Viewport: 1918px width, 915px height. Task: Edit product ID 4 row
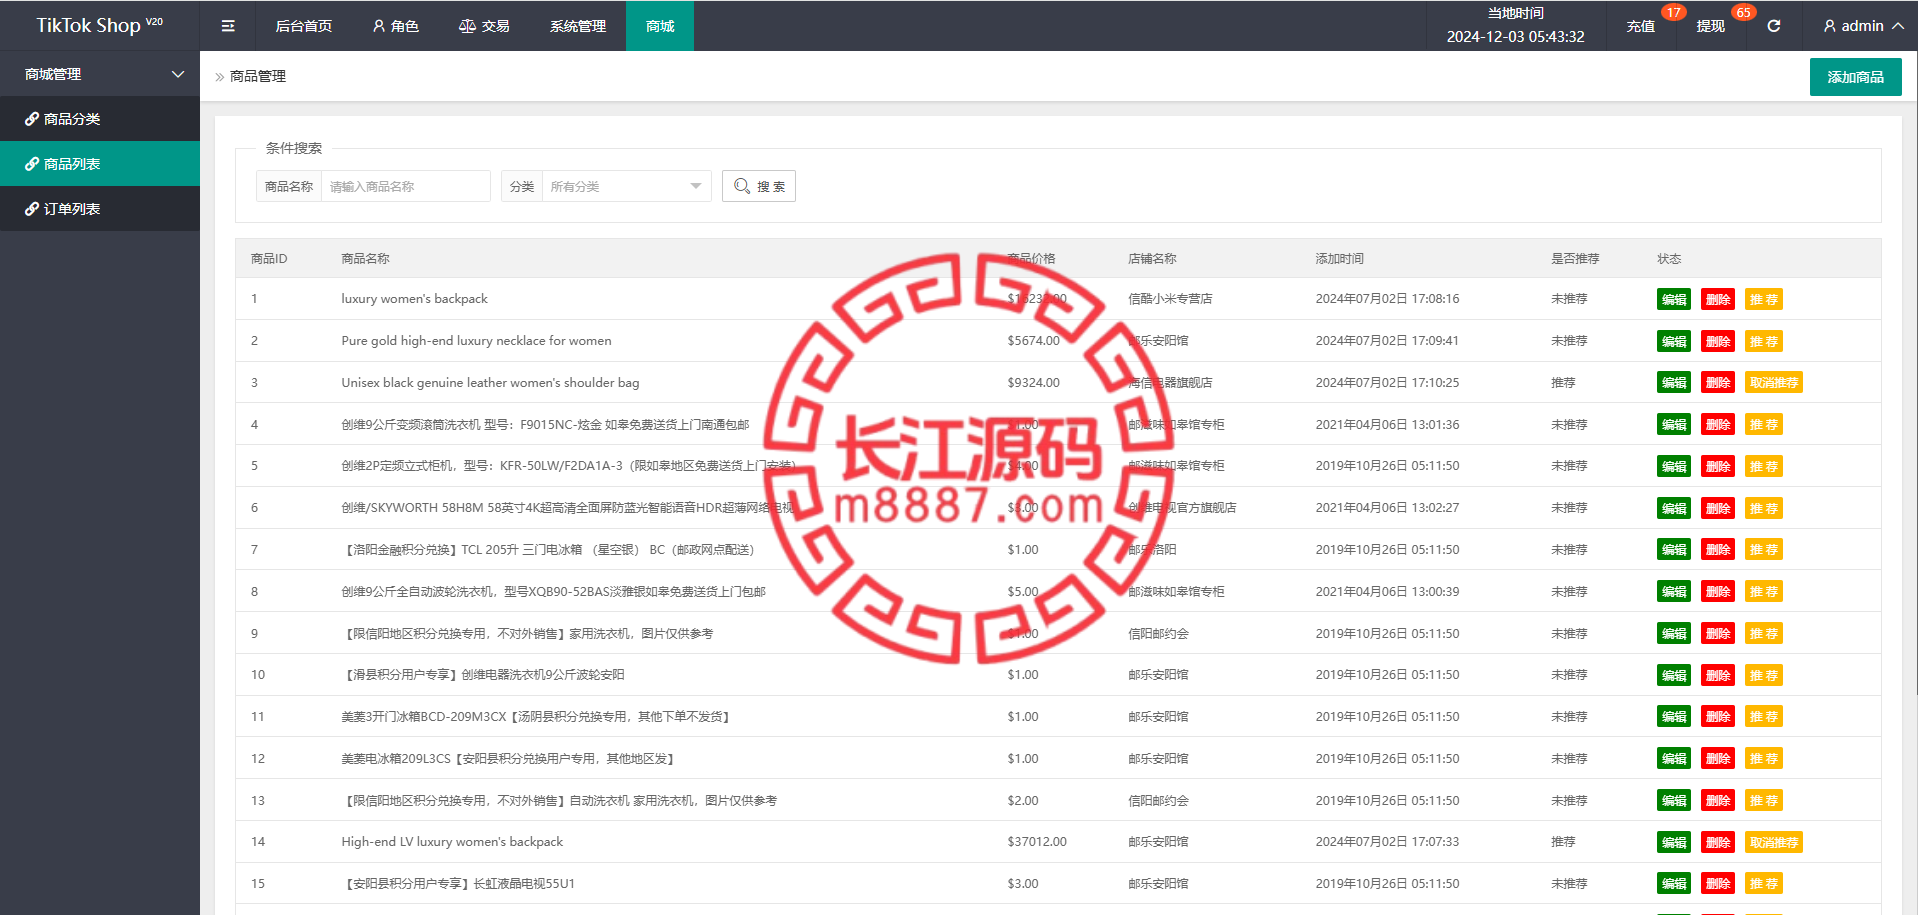click(1674, 424)
